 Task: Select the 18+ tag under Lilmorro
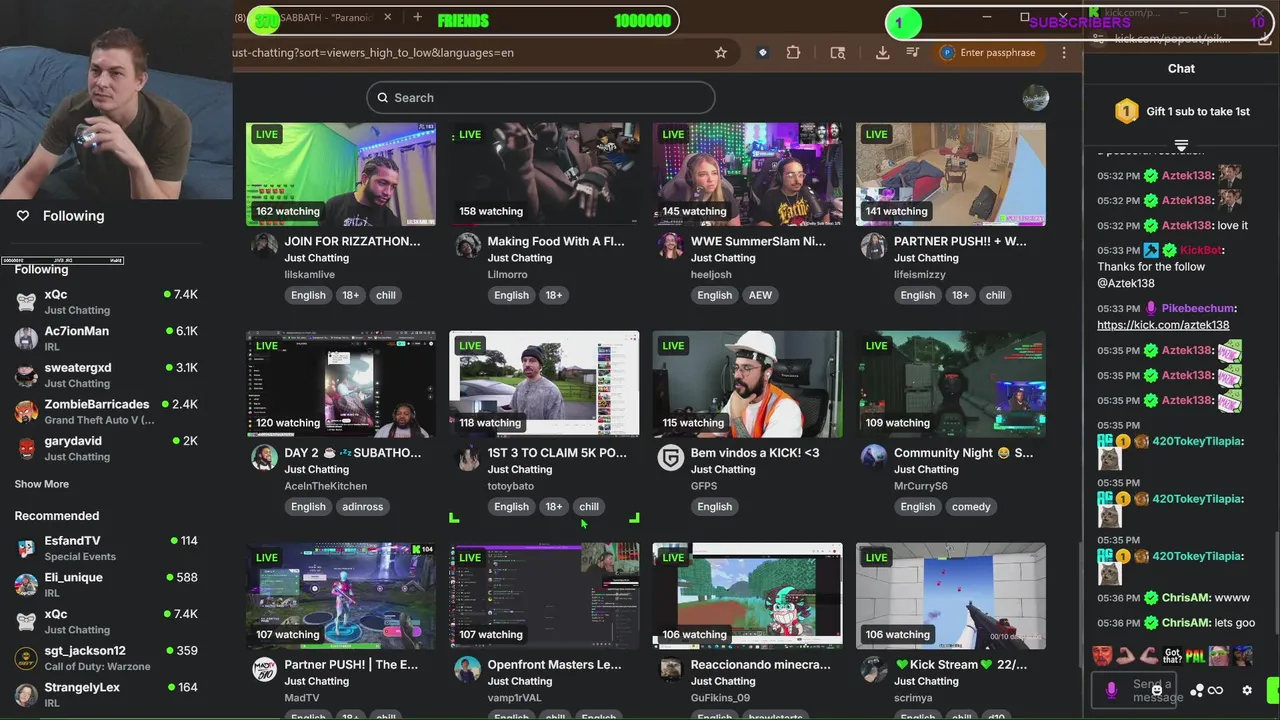click(554, 295)
